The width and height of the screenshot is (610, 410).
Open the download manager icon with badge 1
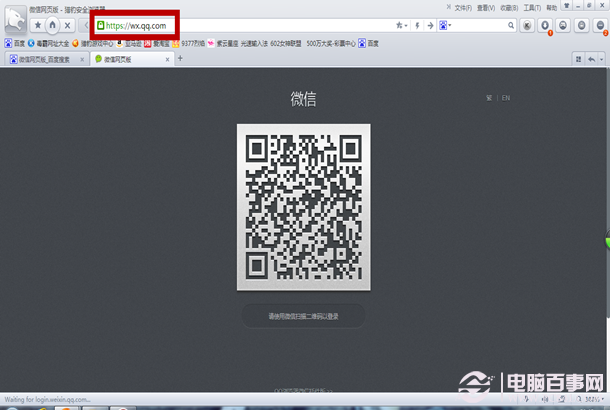(x=545, y=26)
